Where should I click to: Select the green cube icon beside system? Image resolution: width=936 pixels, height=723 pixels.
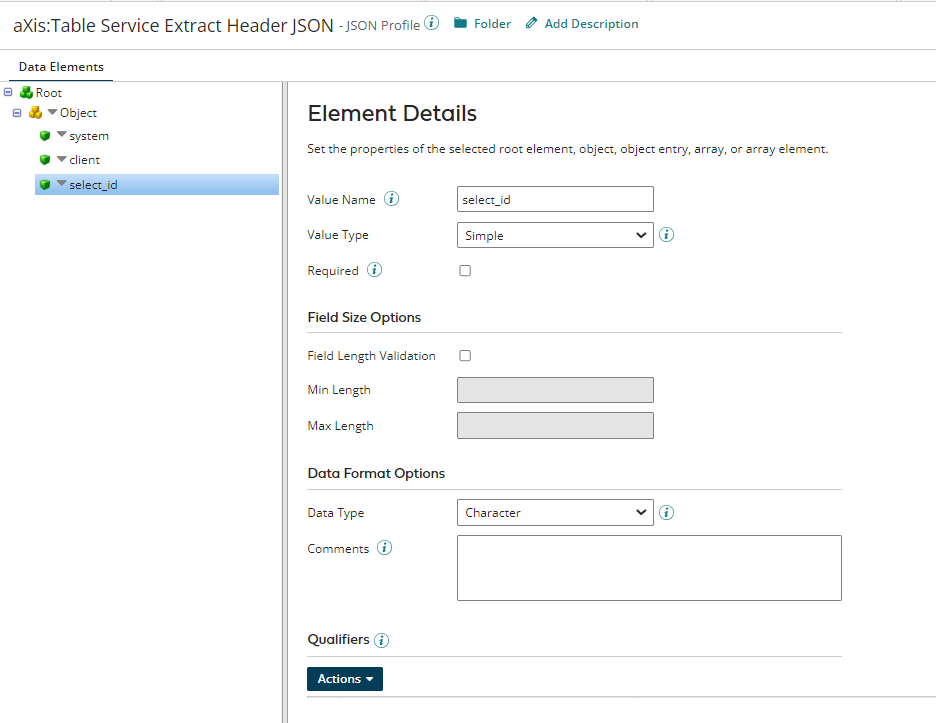44,135
